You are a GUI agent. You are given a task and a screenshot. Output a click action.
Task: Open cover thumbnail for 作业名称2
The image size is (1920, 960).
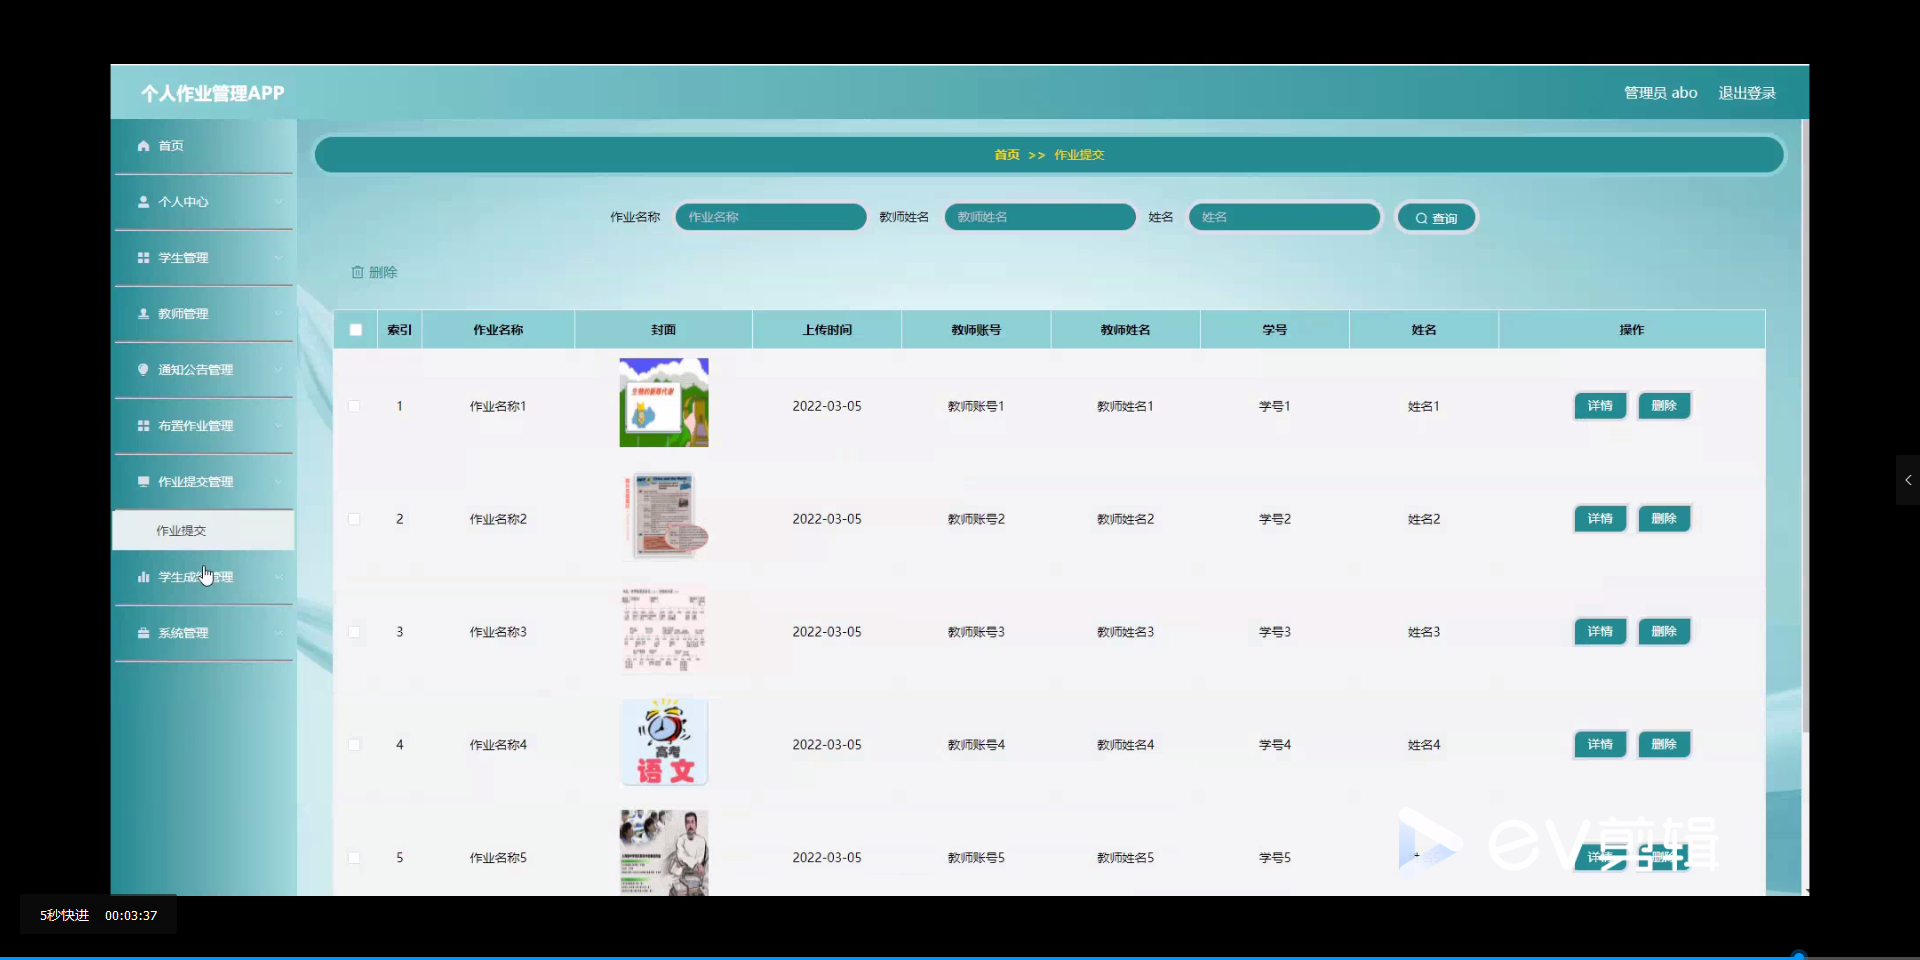point(664,516)
